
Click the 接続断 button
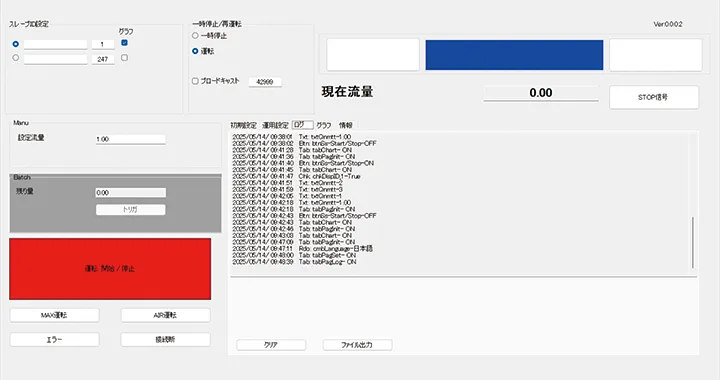pyautogui.click(x=165, y=340)
